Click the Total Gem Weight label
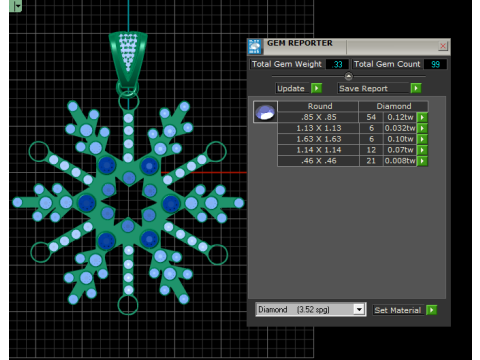The height and width of the screenshot is (360, 480). [x=287, y=64]
